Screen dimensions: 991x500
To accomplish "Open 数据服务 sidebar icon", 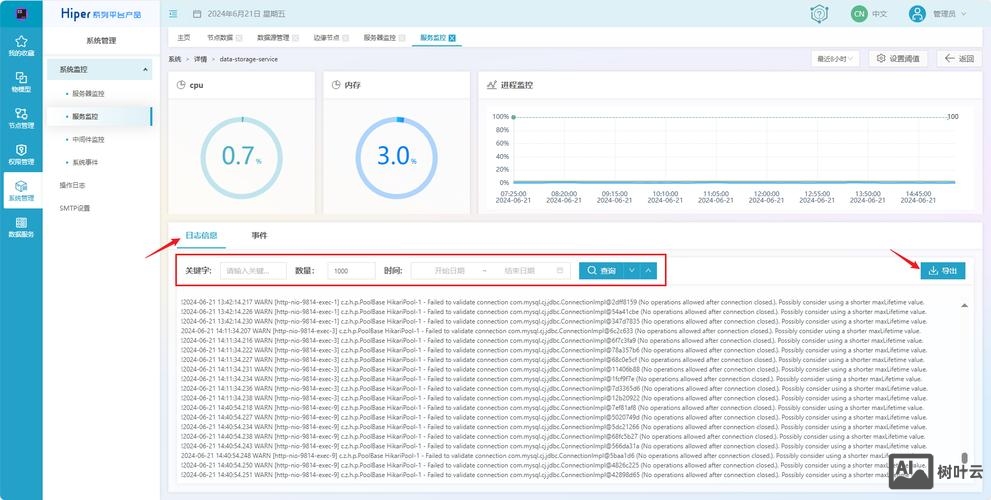I will [21, 227].
